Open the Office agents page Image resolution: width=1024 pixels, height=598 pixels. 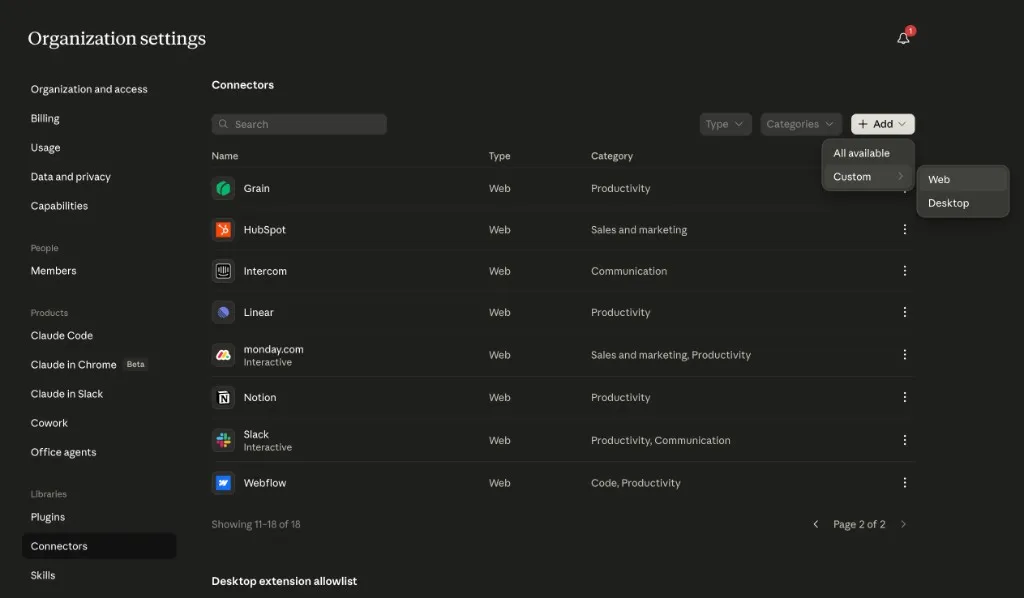[x=63, y=452]
